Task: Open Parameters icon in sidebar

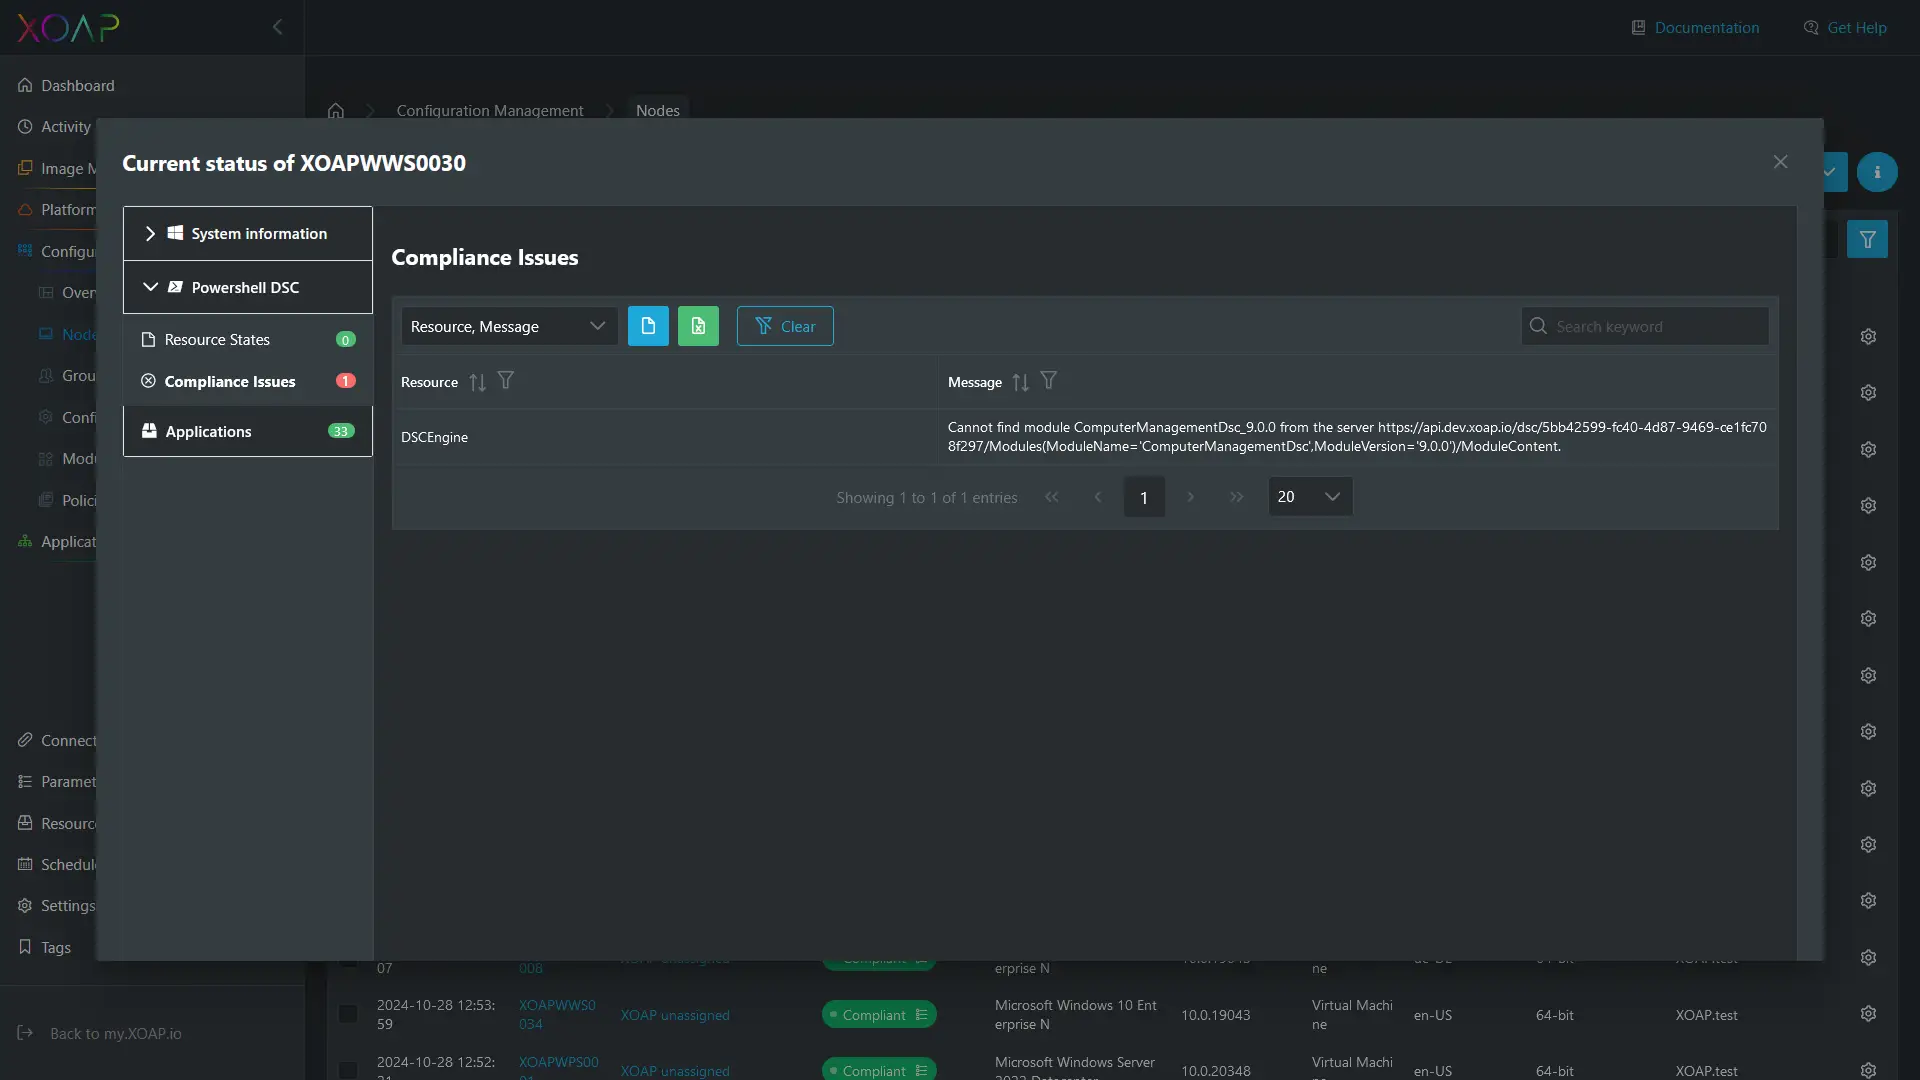Action: coord(25,781)
